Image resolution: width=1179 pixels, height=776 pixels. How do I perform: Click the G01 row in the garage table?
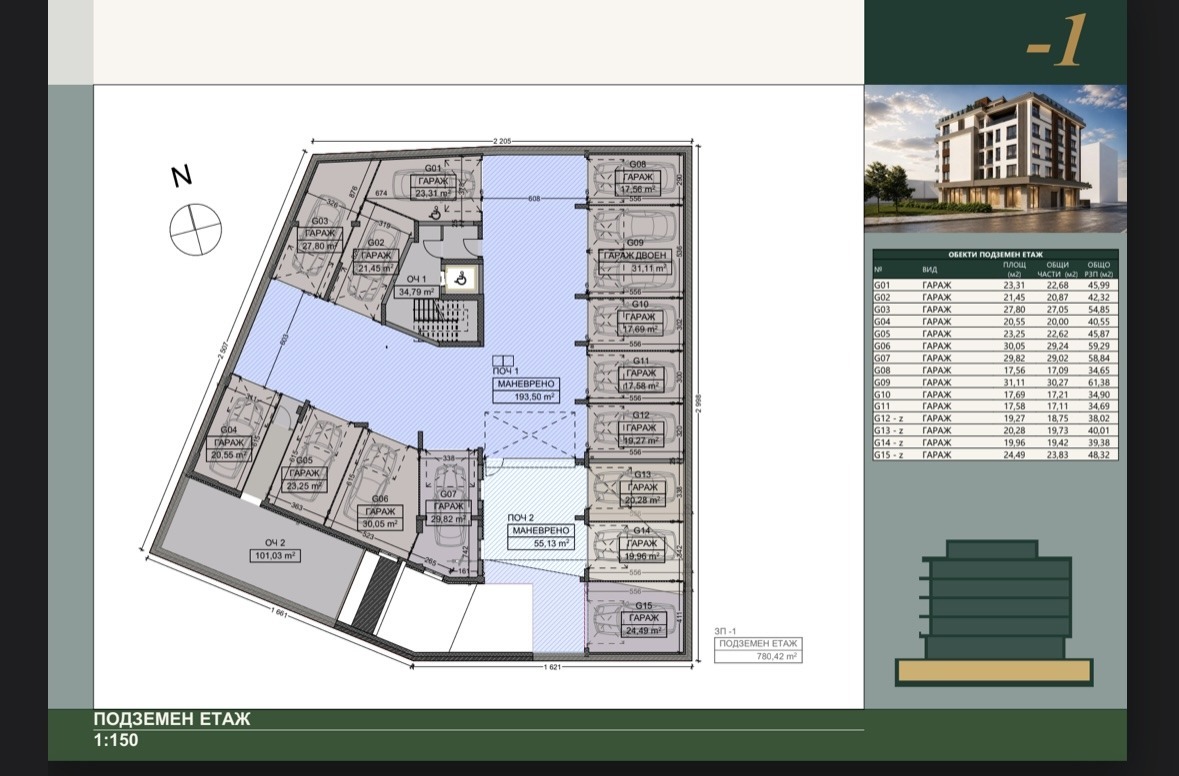tap(996, 285)
